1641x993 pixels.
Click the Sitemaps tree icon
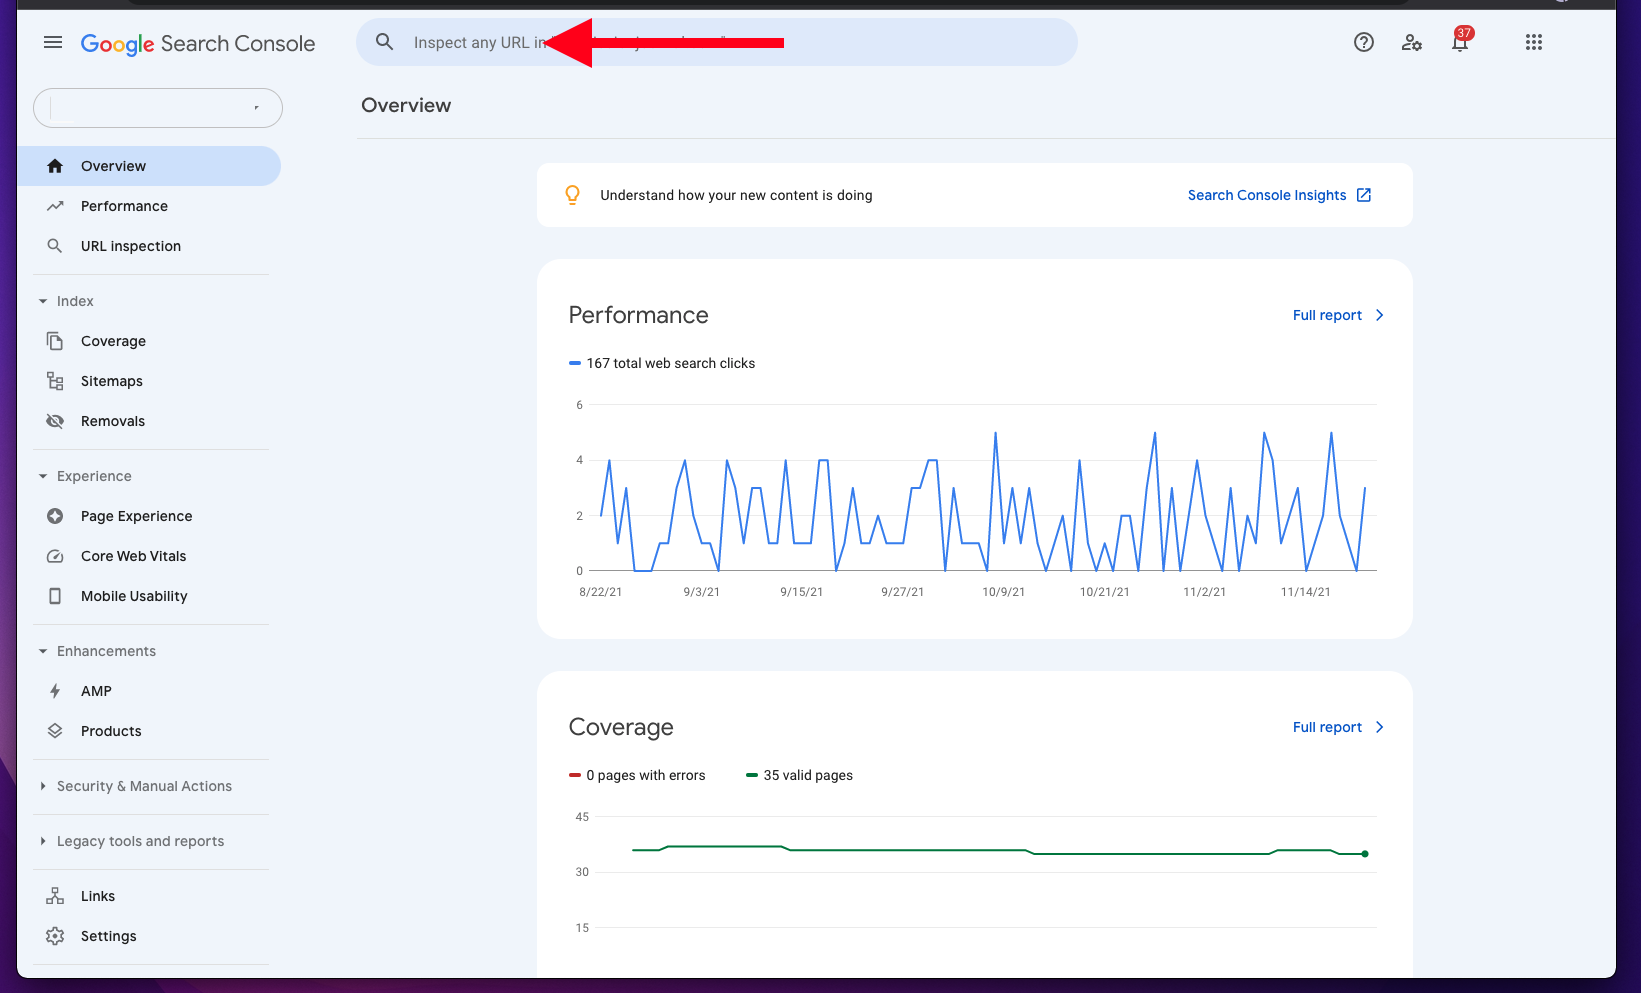pyautogui.click(x=55, y=381)
